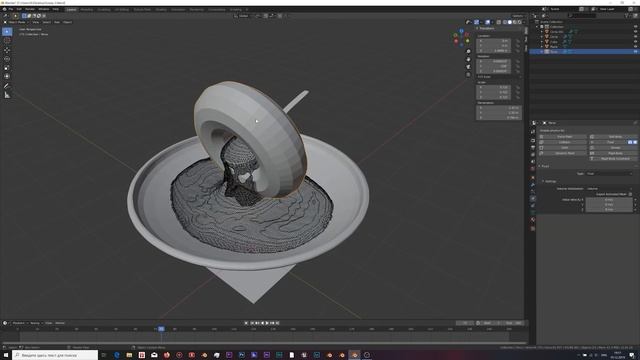Toggle X-ray mode in viewport header
This screenshot has width=640, height=360.
pyautogui.click(x=499, y=22)
